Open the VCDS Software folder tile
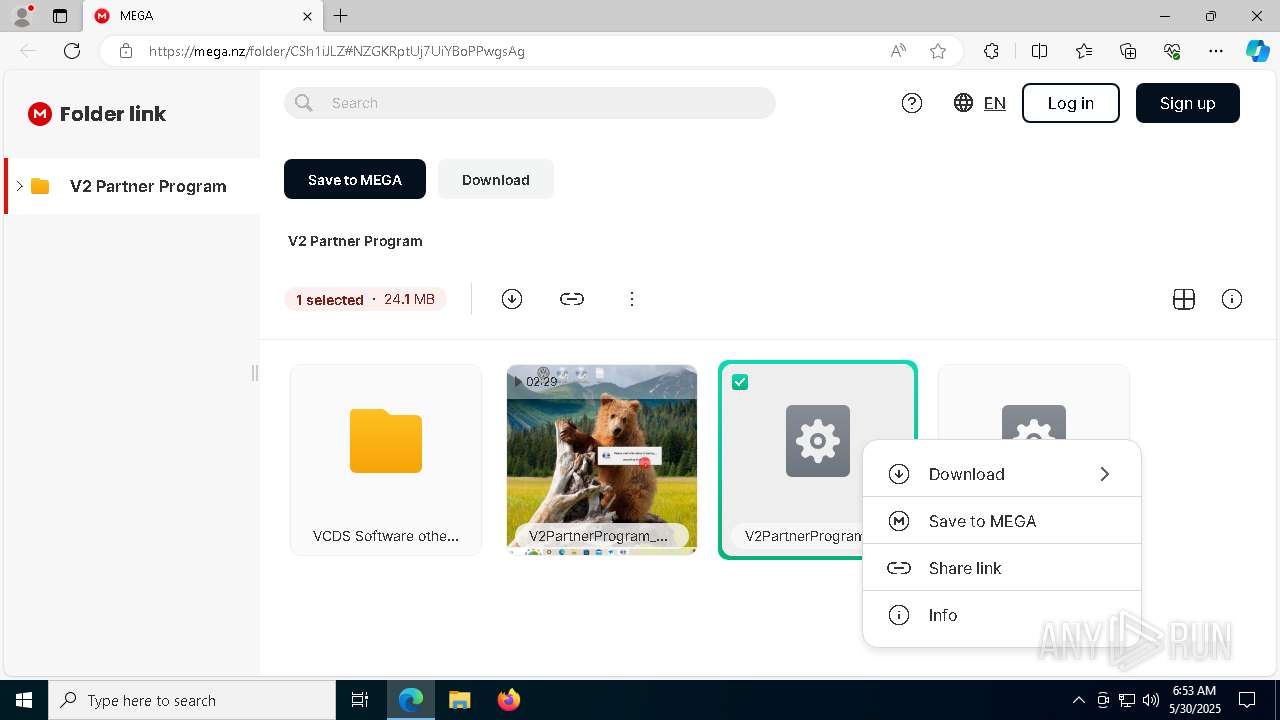 pyautogui.click(x=386, y=460)
